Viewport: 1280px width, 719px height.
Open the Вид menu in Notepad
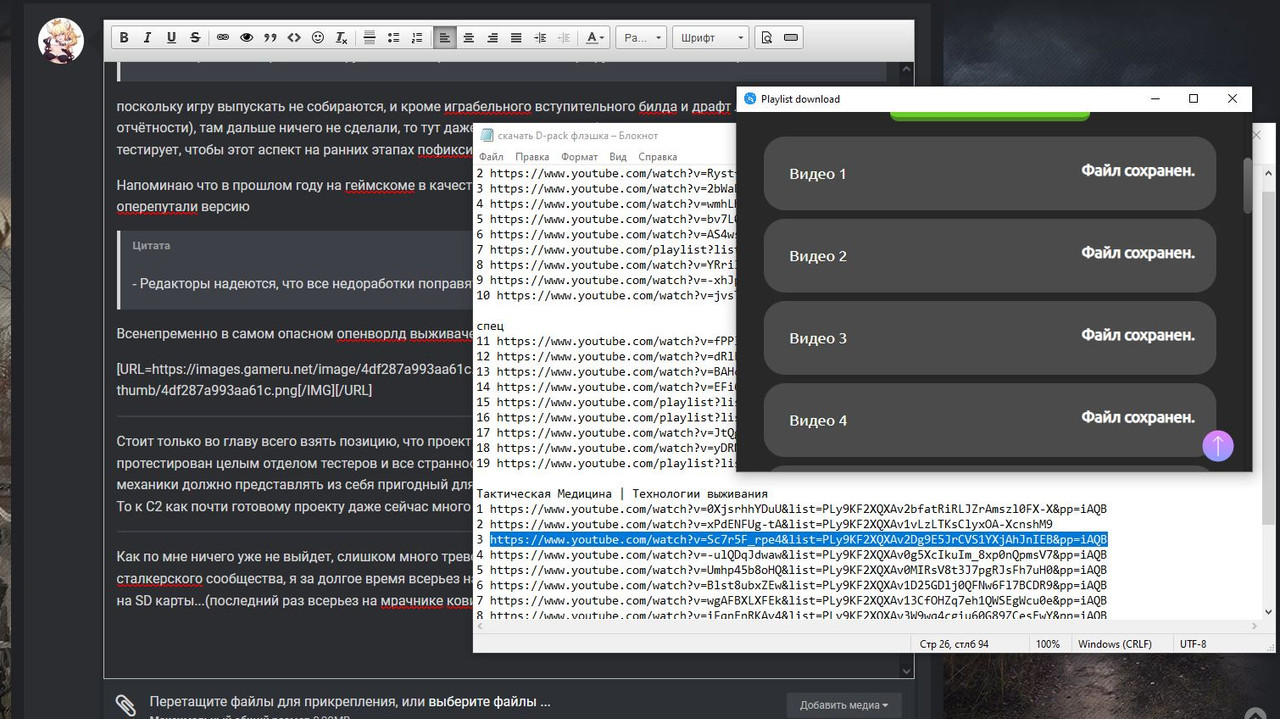[x=618, y=157]
